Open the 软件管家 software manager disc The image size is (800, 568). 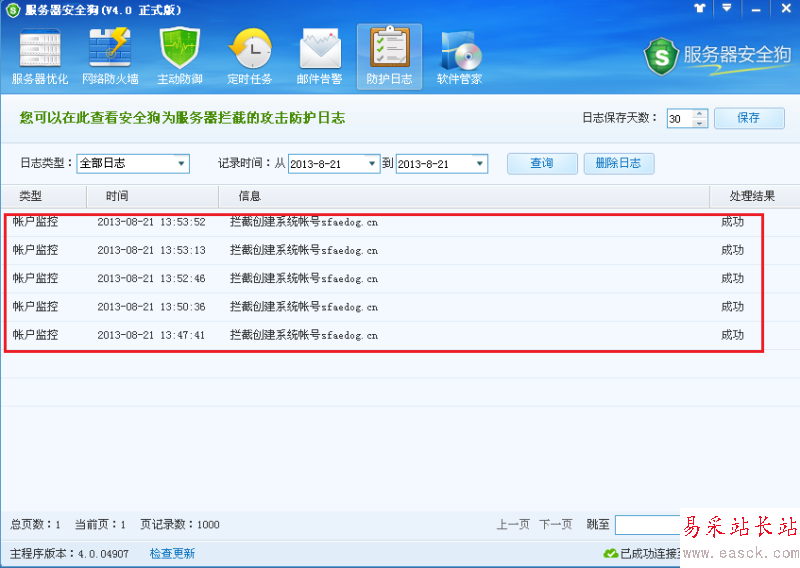click(x=459, y=56)
